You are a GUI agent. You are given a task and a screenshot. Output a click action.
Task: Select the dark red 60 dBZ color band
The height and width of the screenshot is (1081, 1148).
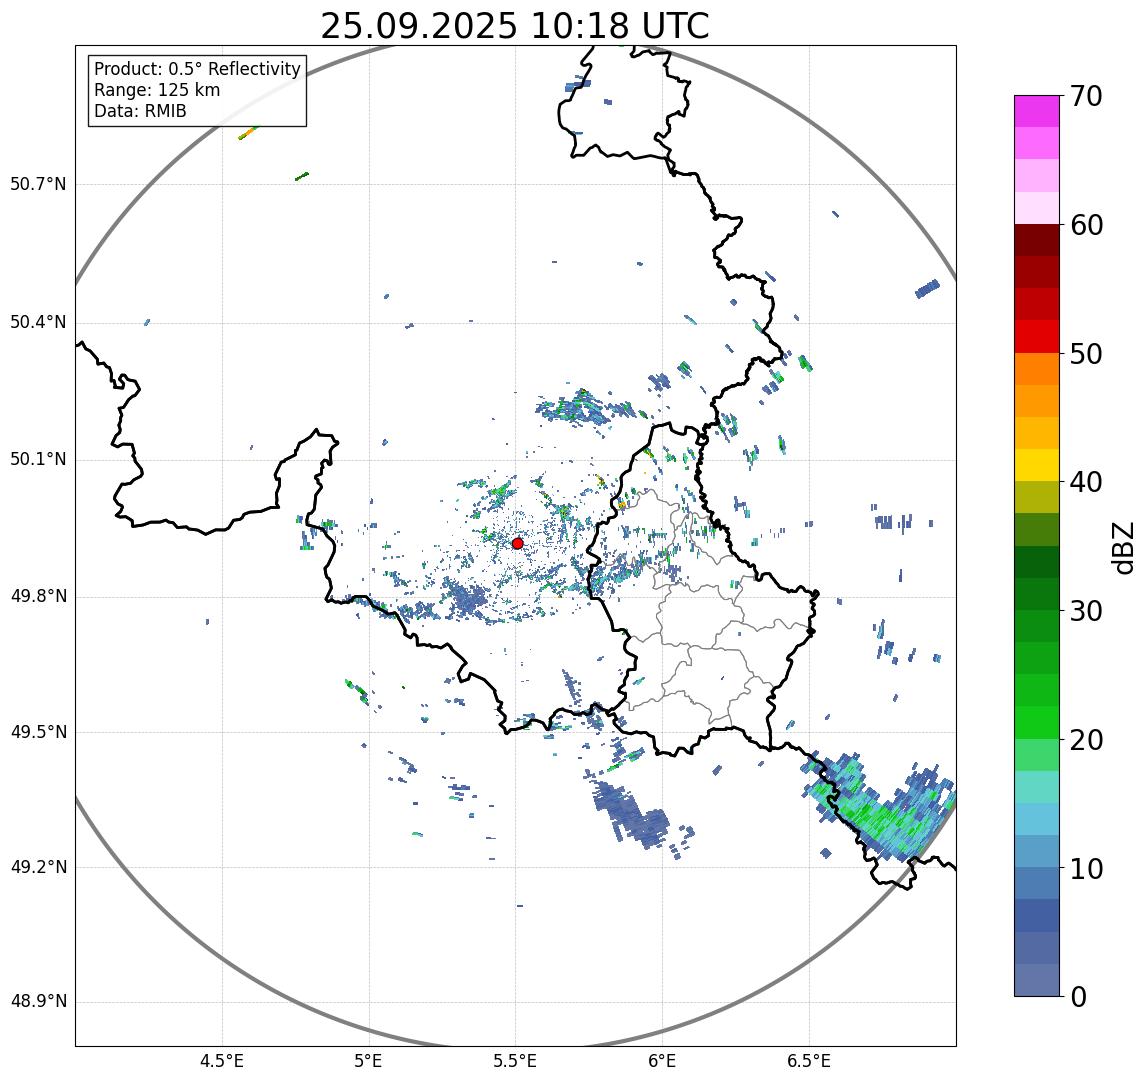pos(1037,239)
